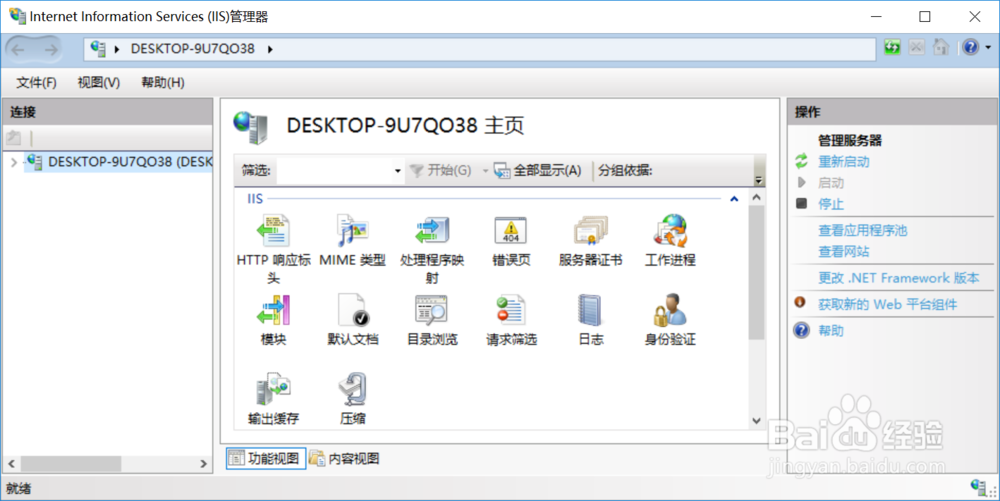
Task: Click the refresh page toolbar icon
Action: click(892, 48)
